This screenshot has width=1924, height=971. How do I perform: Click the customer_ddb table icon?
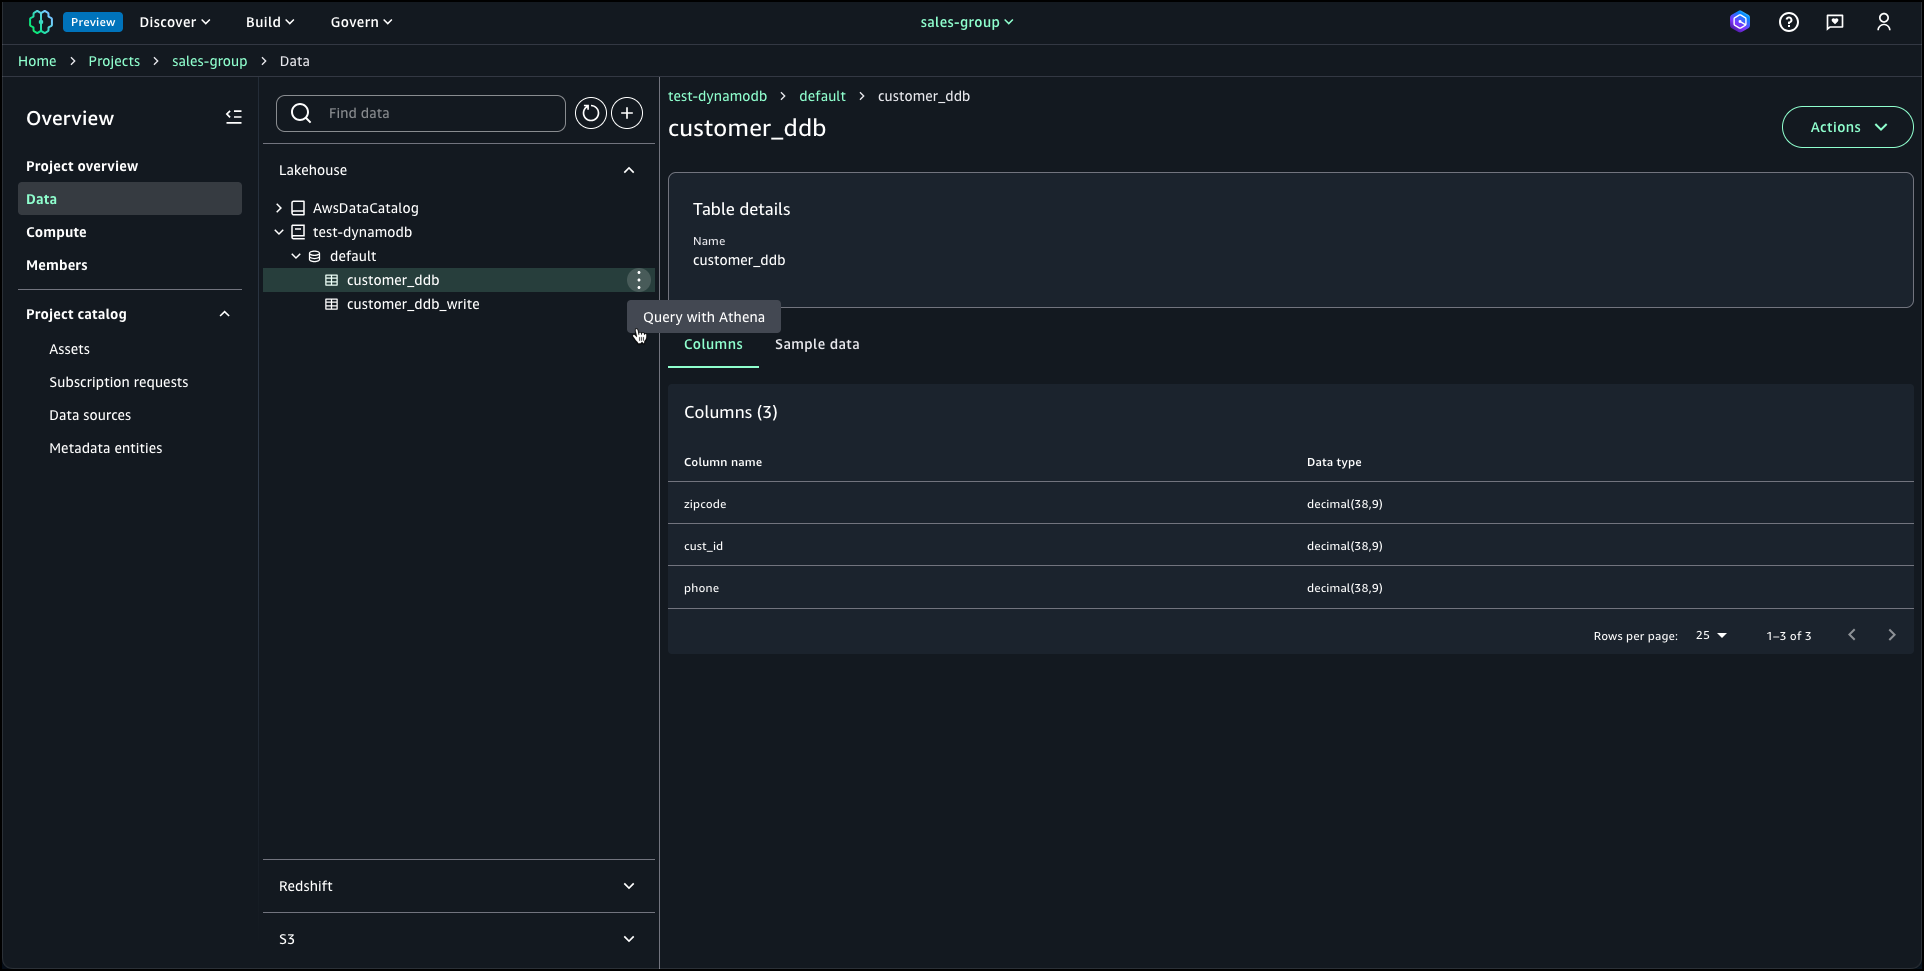[332, 280]
